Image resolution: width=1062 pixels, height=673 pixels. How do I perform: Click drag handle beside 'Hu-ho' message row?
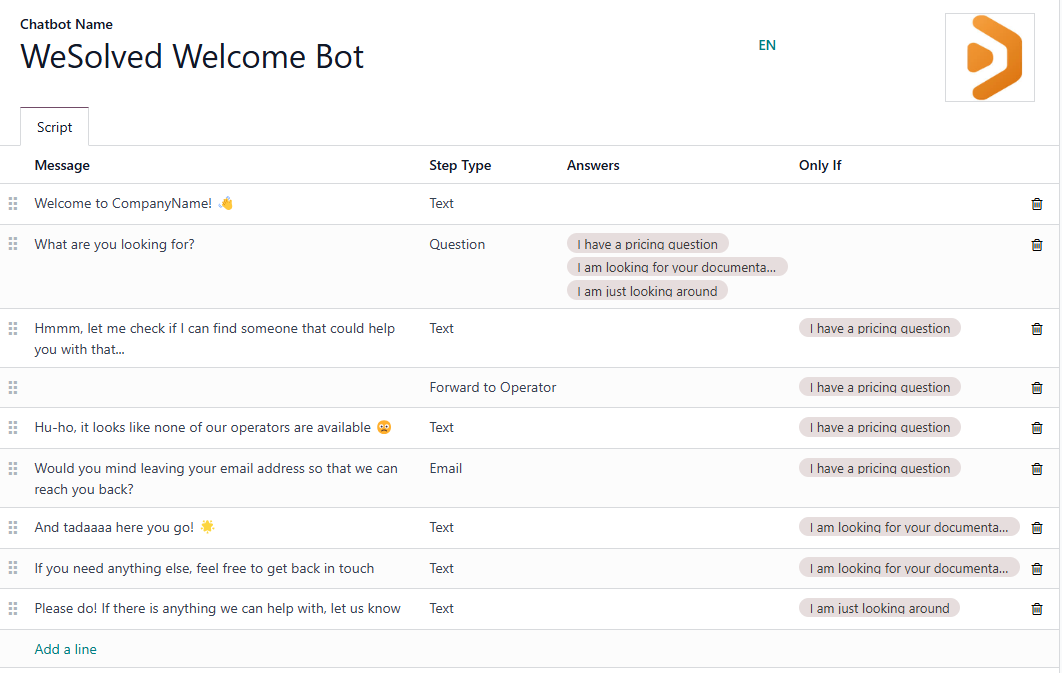tap(13, 428)
